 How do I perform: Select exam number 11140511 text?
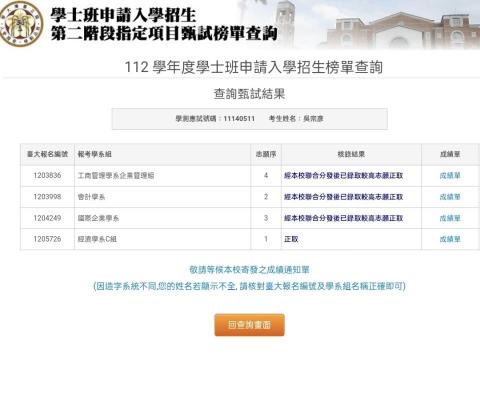(239, 119)
